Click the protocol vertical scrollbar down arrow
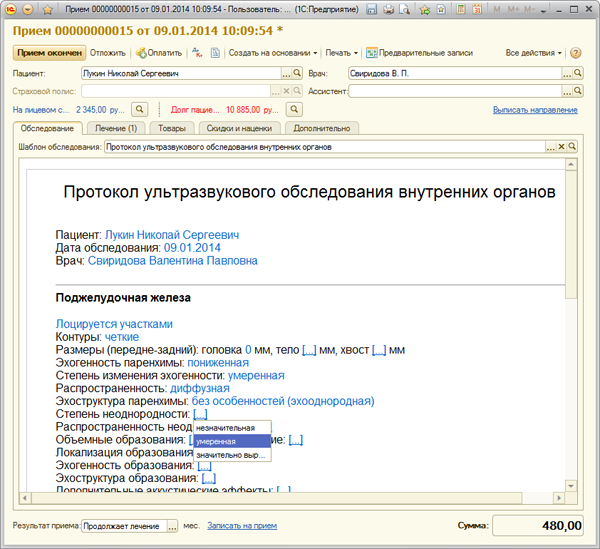Image resolution: width=600 pixels, height=549 pixels. click(571, 486)
